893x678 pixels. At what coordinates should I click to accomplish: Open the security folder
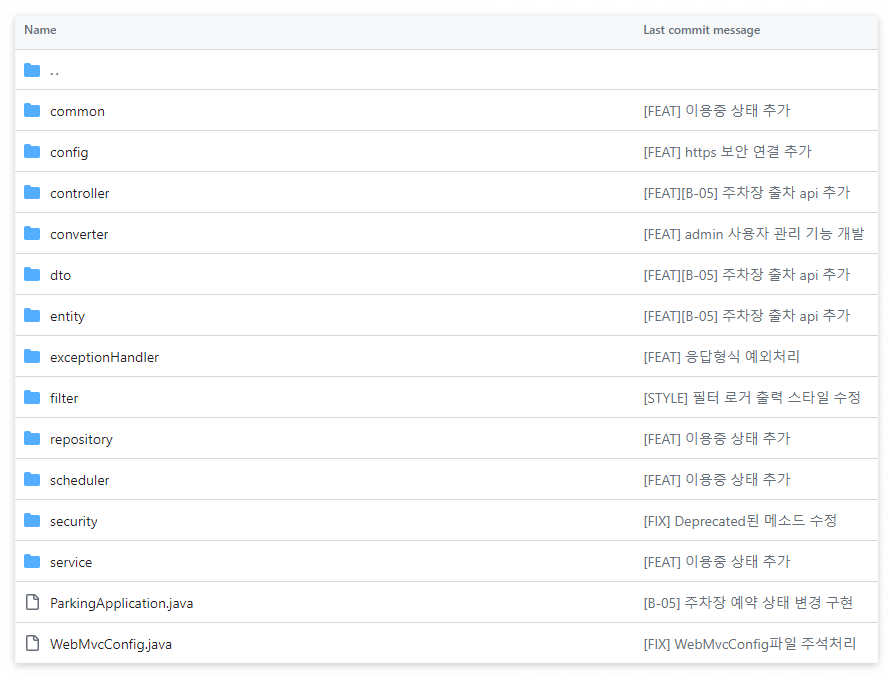click(x=73, y=522)
